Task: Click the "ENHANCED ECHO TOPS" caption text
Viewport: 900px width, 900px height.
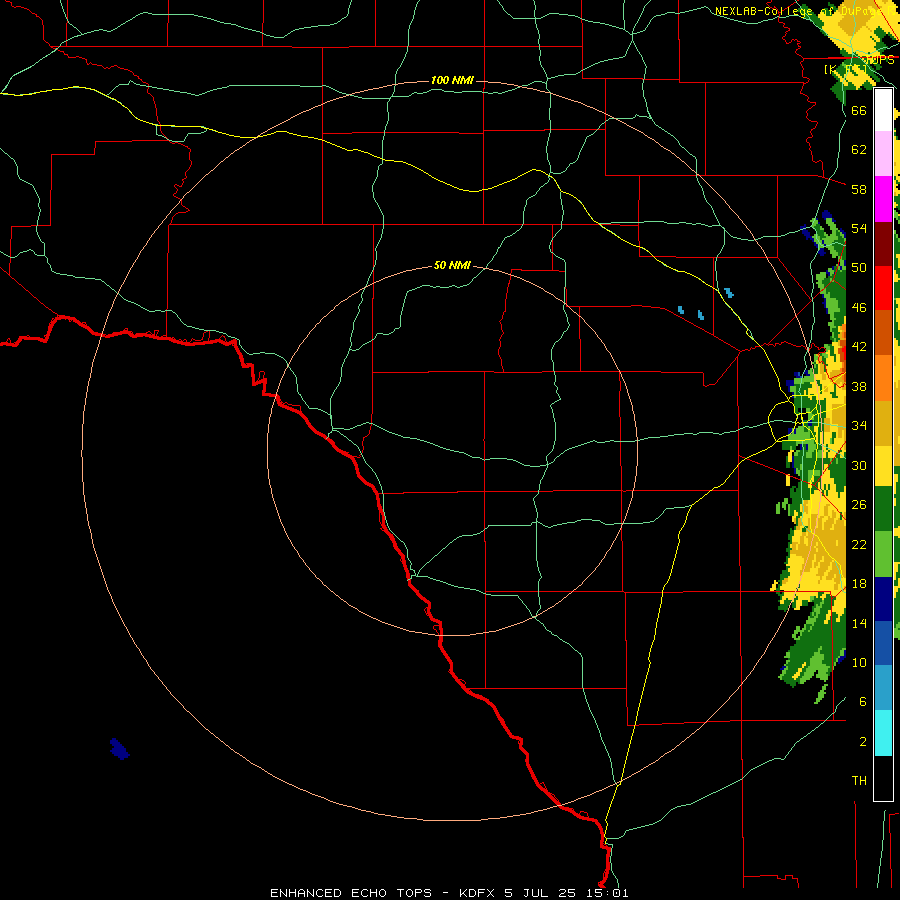Action: click(x=351, y=893)
